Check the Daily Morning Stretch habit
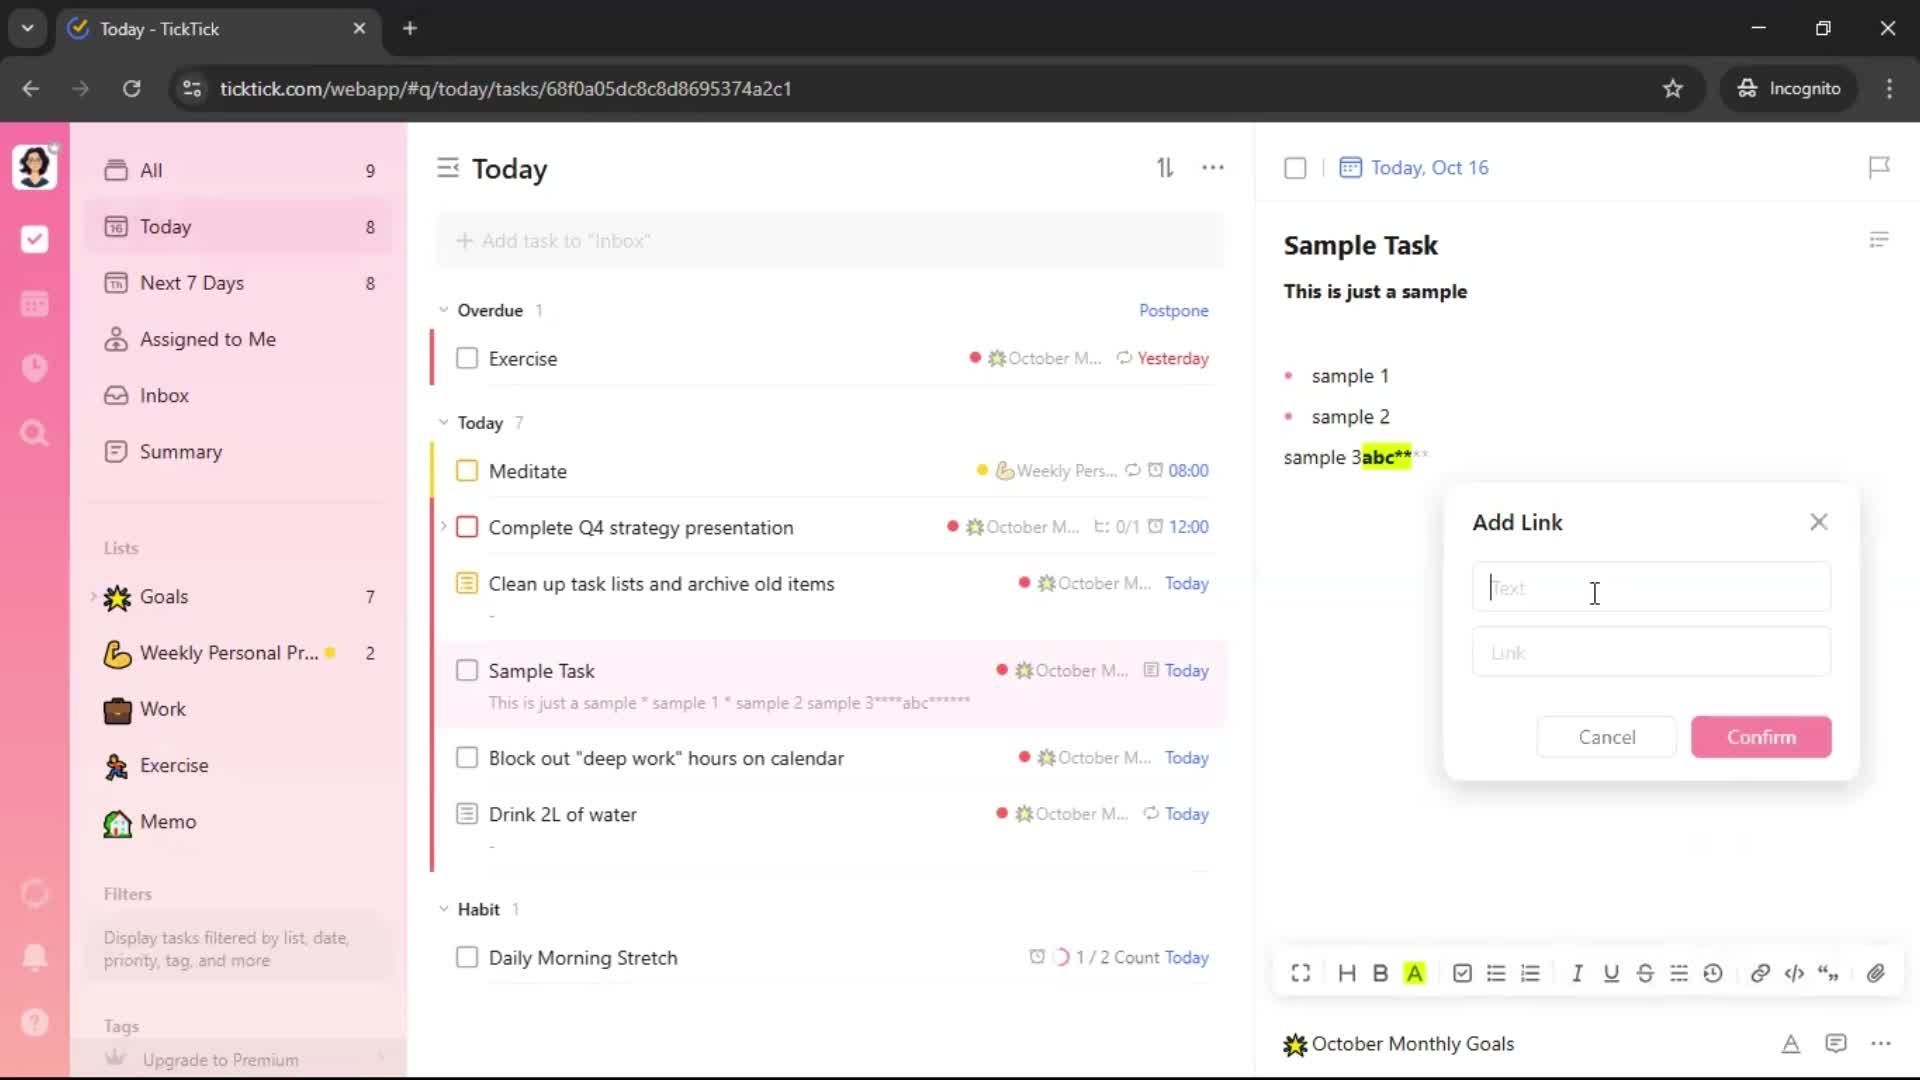This screenshot has height=1080, width=1920. pyautogui.click(x=467, y=957)
